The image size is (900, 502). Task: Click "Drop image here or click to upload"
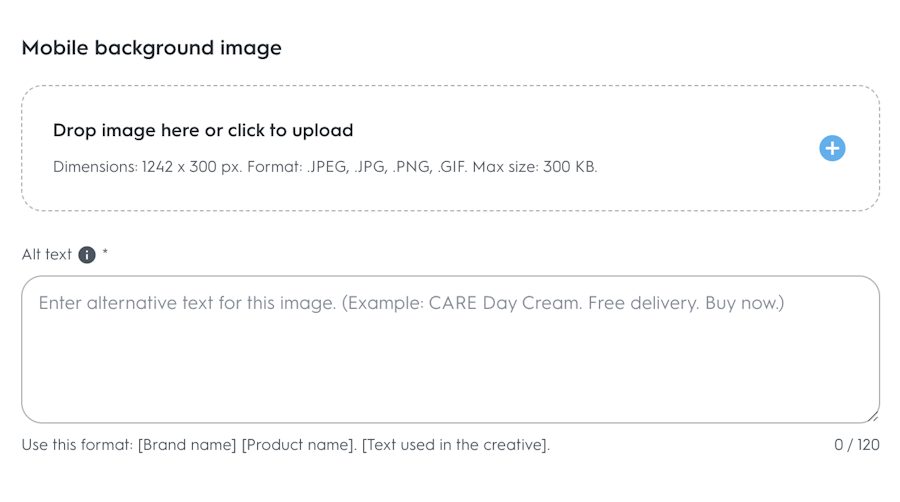coord(203,130)
